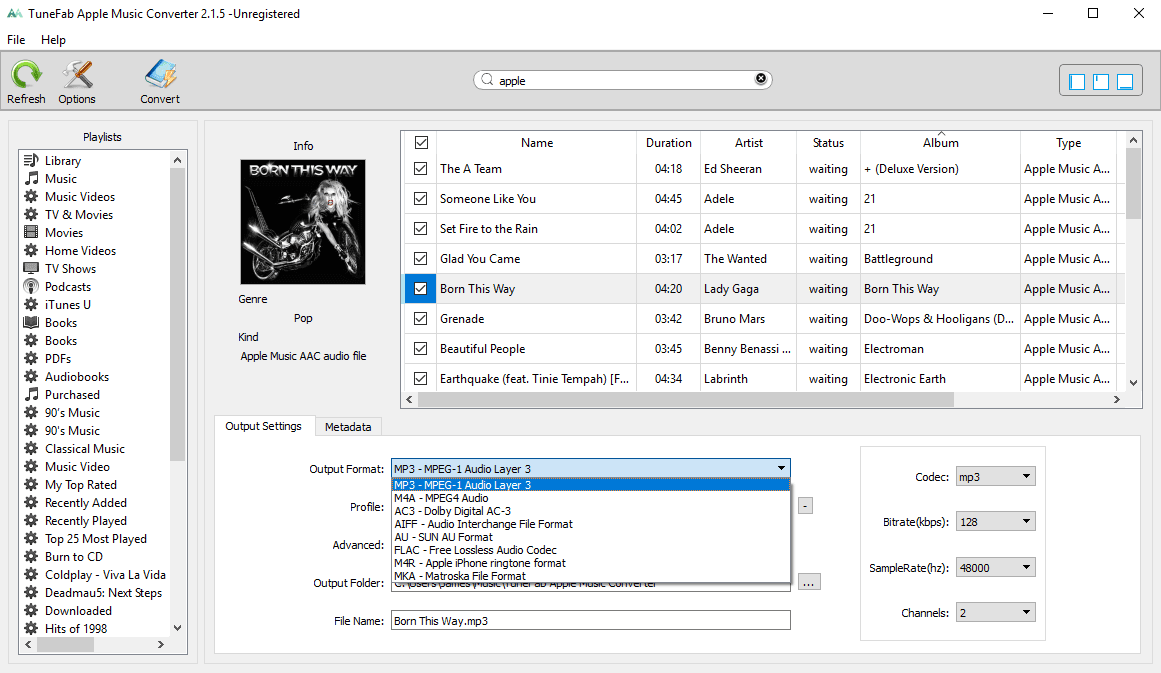Image resolution: width=1161 pixels, height=673 pixels.
Task: Open the Music playlist
Action: coord(61,178)
